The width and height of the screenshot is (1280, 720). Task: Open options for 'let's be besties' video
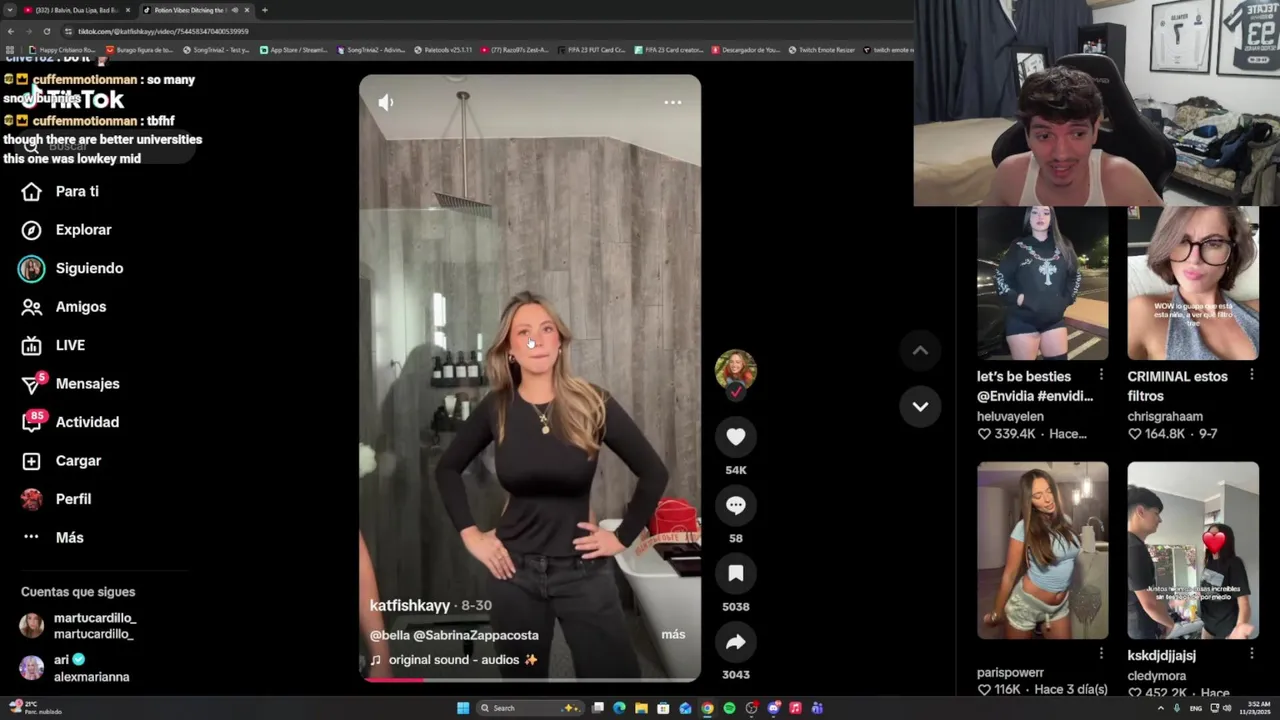click(1101, 375)
